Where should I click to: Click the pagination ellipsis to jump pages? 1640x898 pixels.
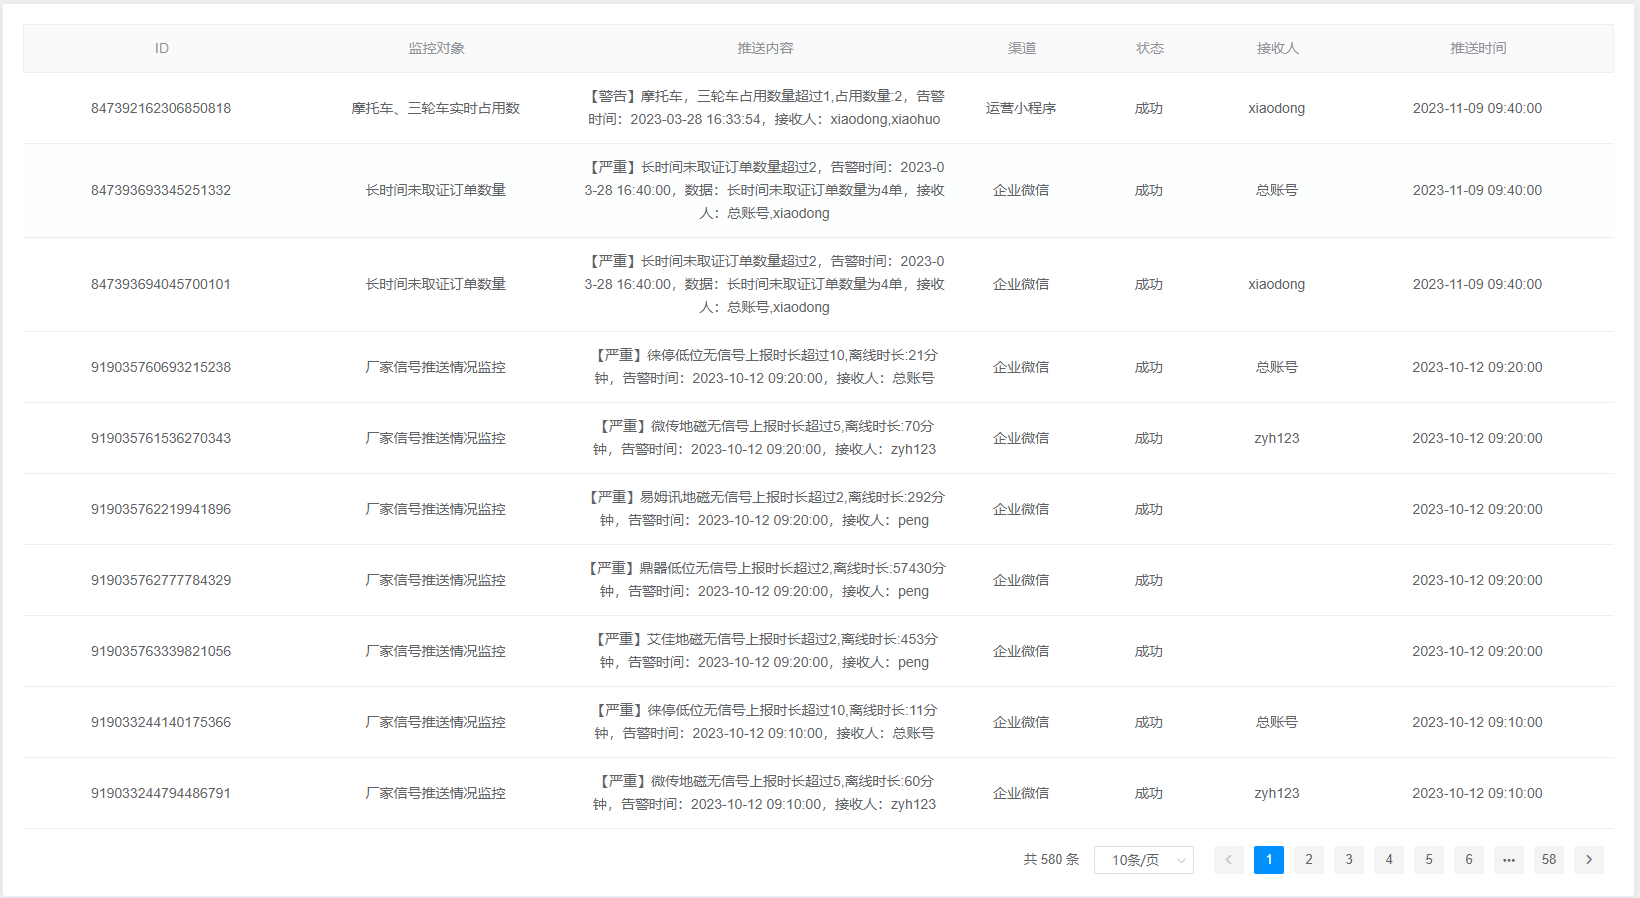coord(1508,860)
